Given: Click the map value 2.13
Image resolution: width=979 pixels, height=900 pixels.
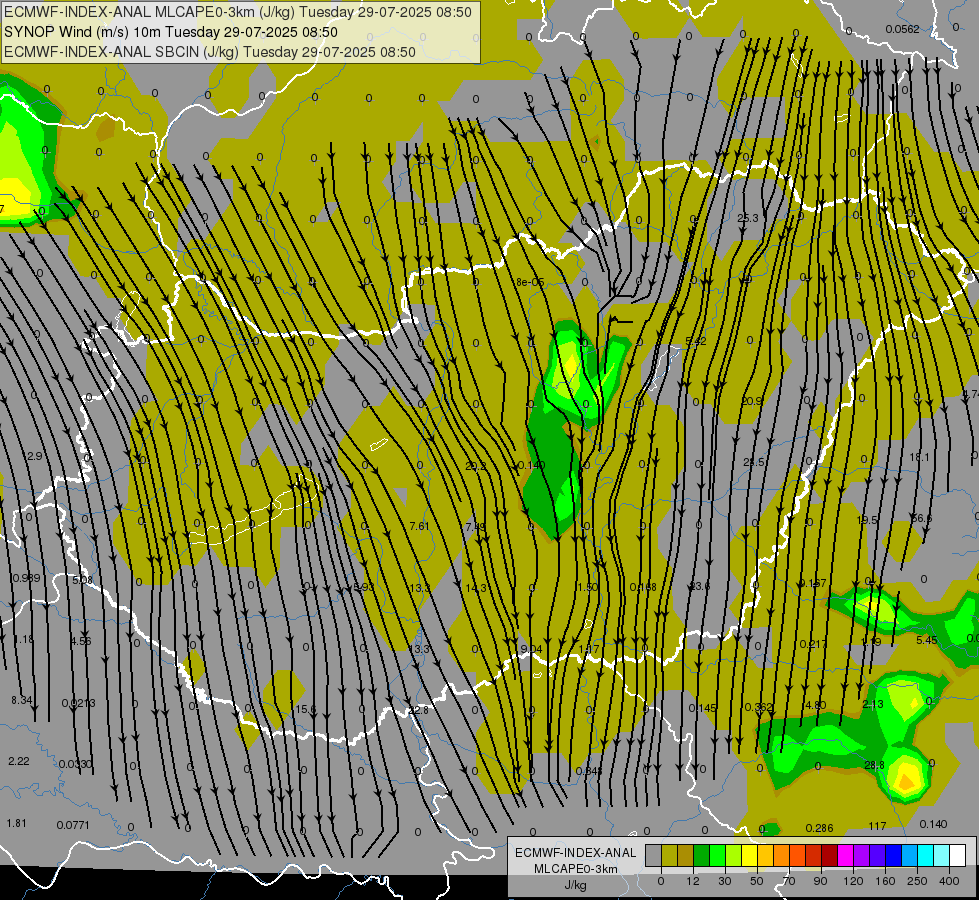Looking at the screenshot, I should 873,704.
